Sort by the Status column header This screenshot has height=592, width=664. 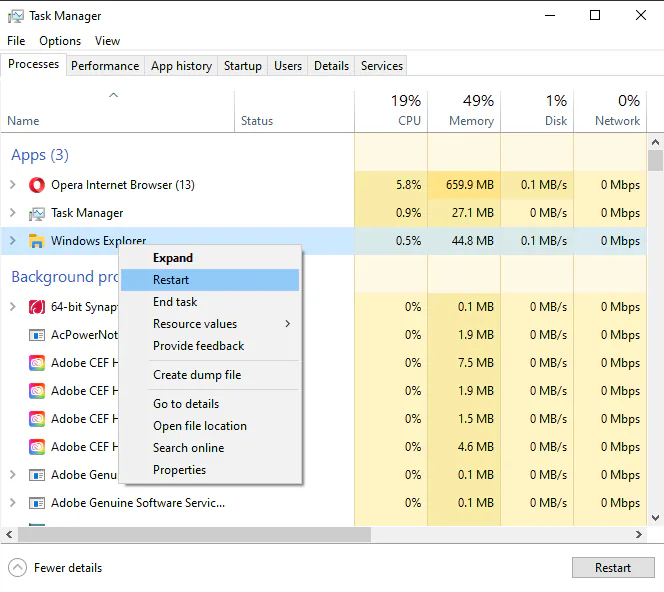pyautogui.click(x=294, y=112)
